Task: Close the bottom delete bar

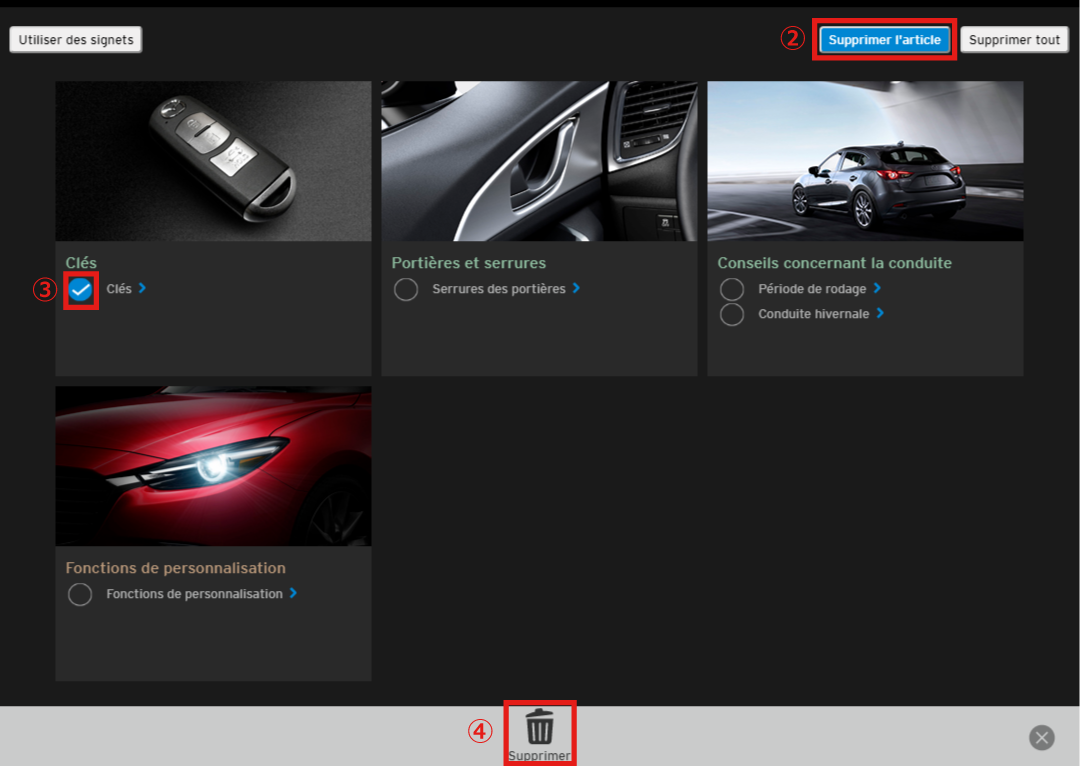Action: (1042, 738)
